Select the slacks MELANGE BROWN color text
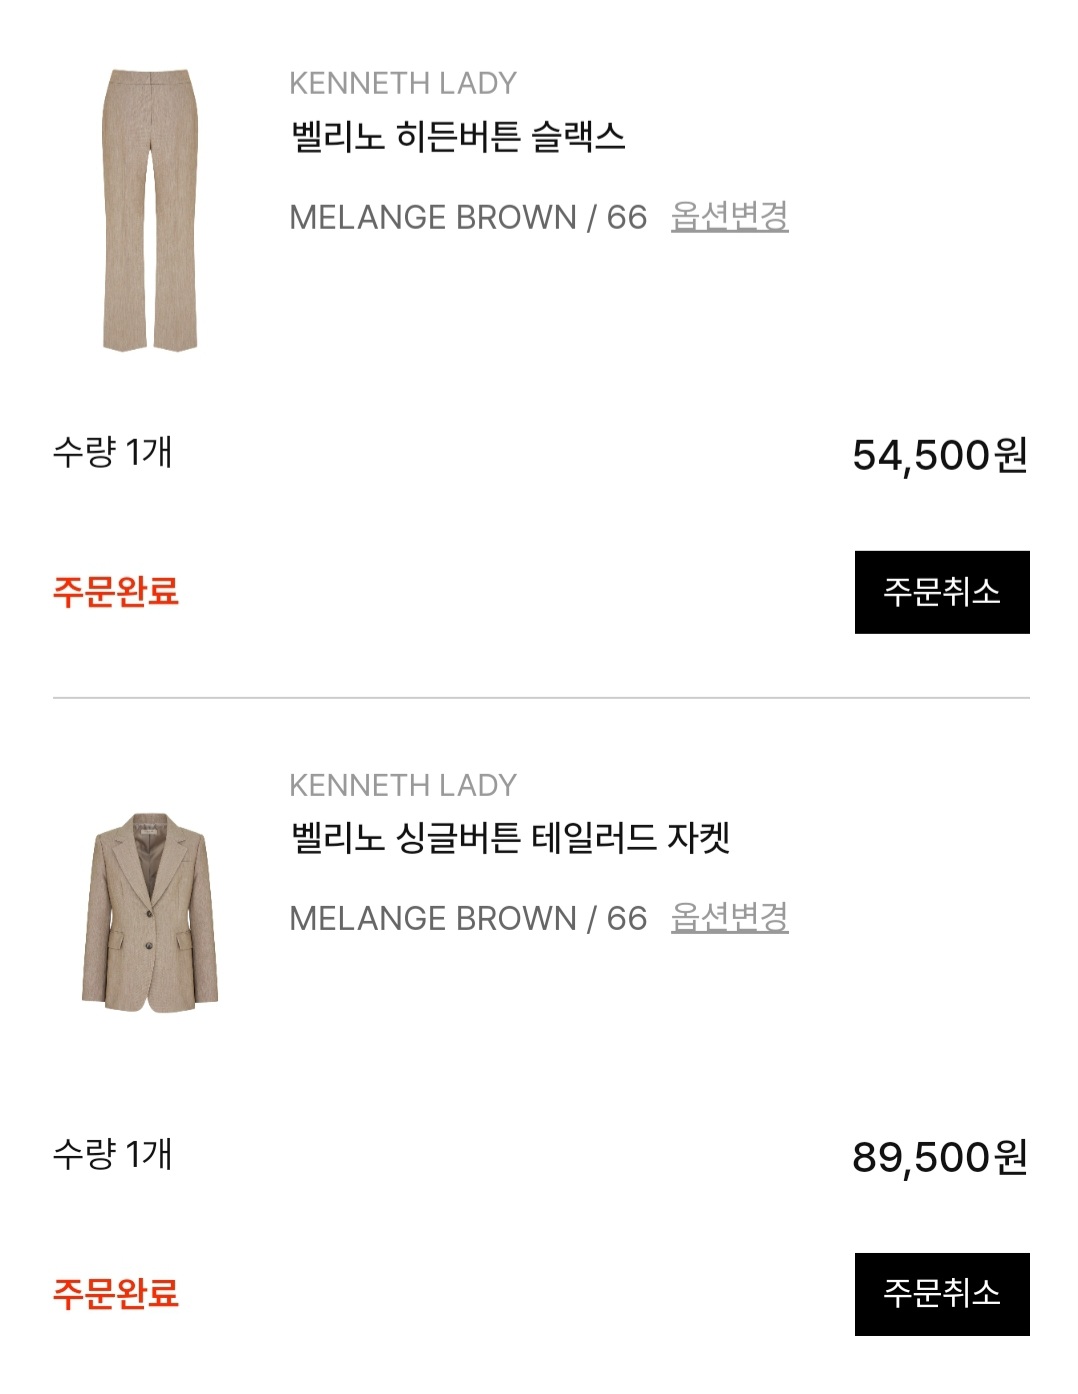The image size is (1078, 1394). [432, 217]
